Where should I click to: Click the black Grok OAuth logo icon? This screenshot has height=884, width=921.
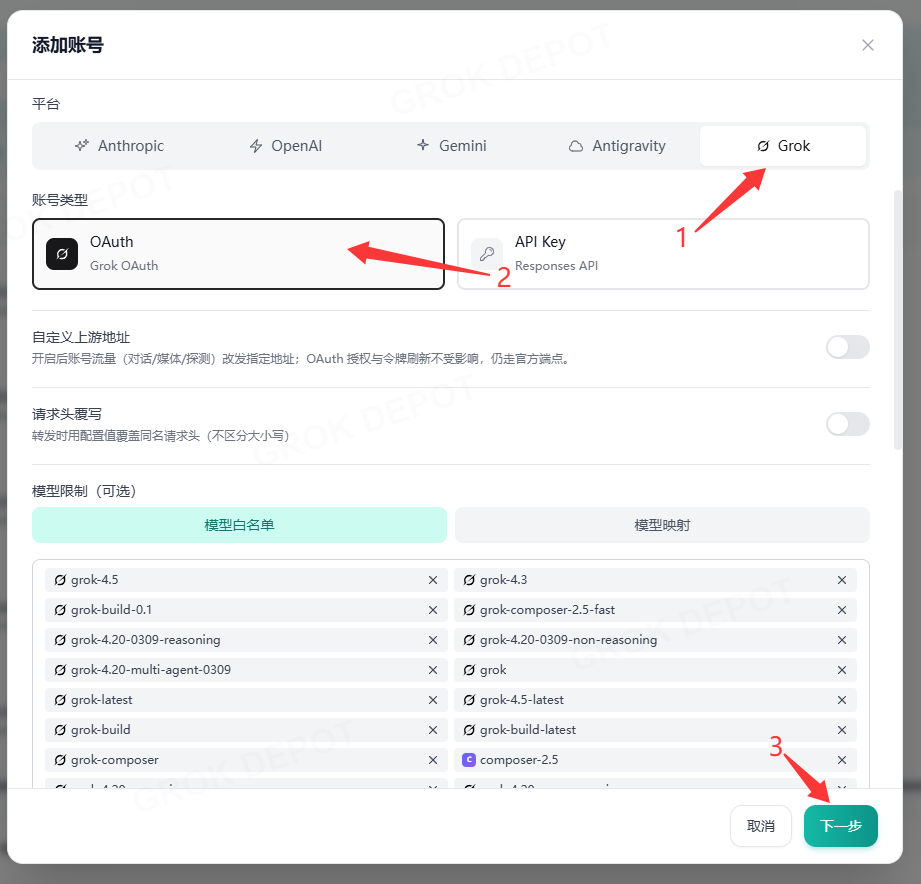pyautogui.click(x=62, y=254)
